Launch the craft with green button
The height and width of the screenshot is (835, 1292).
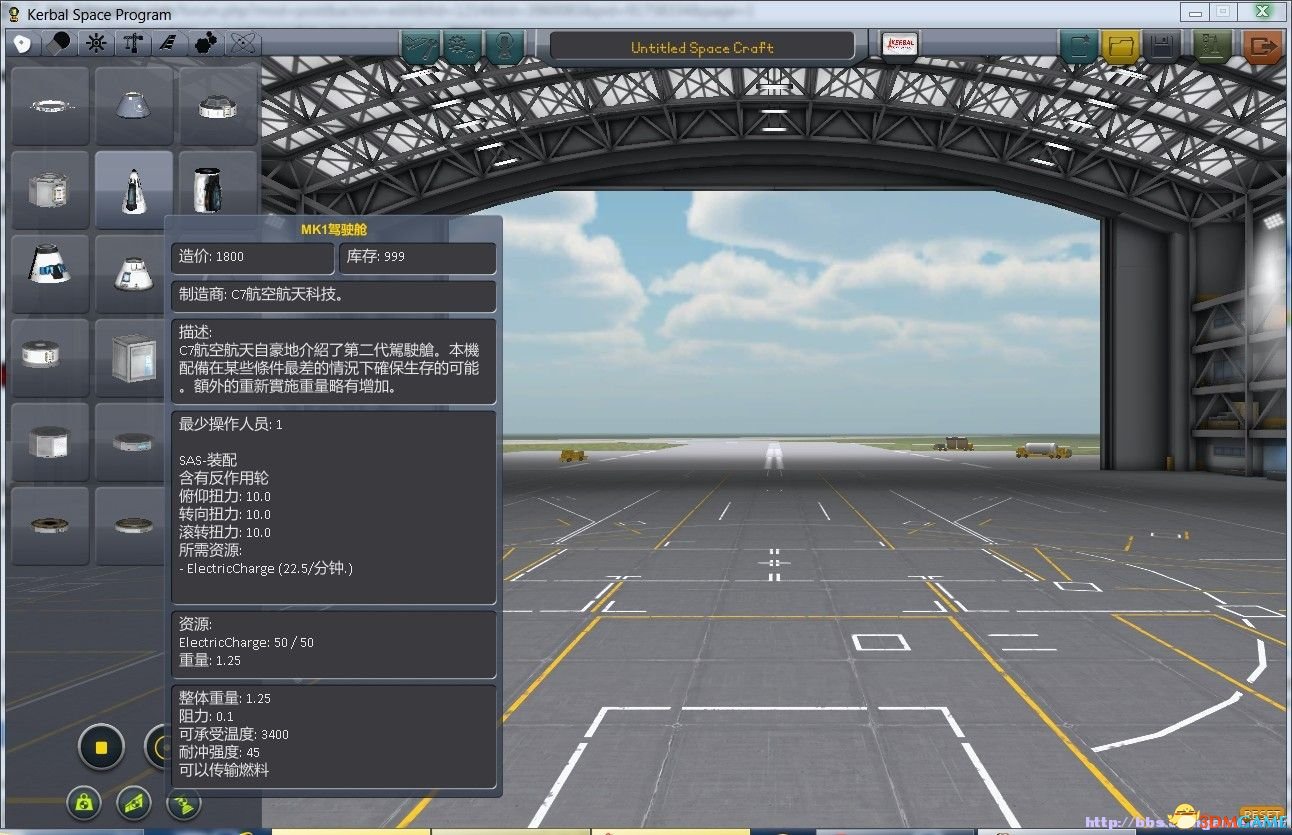coord(1212,46)
